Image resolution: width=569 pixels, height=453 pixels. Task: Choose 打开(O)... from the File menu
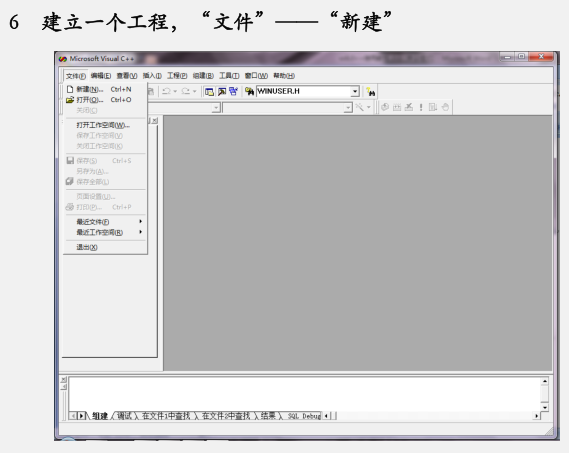105,99
